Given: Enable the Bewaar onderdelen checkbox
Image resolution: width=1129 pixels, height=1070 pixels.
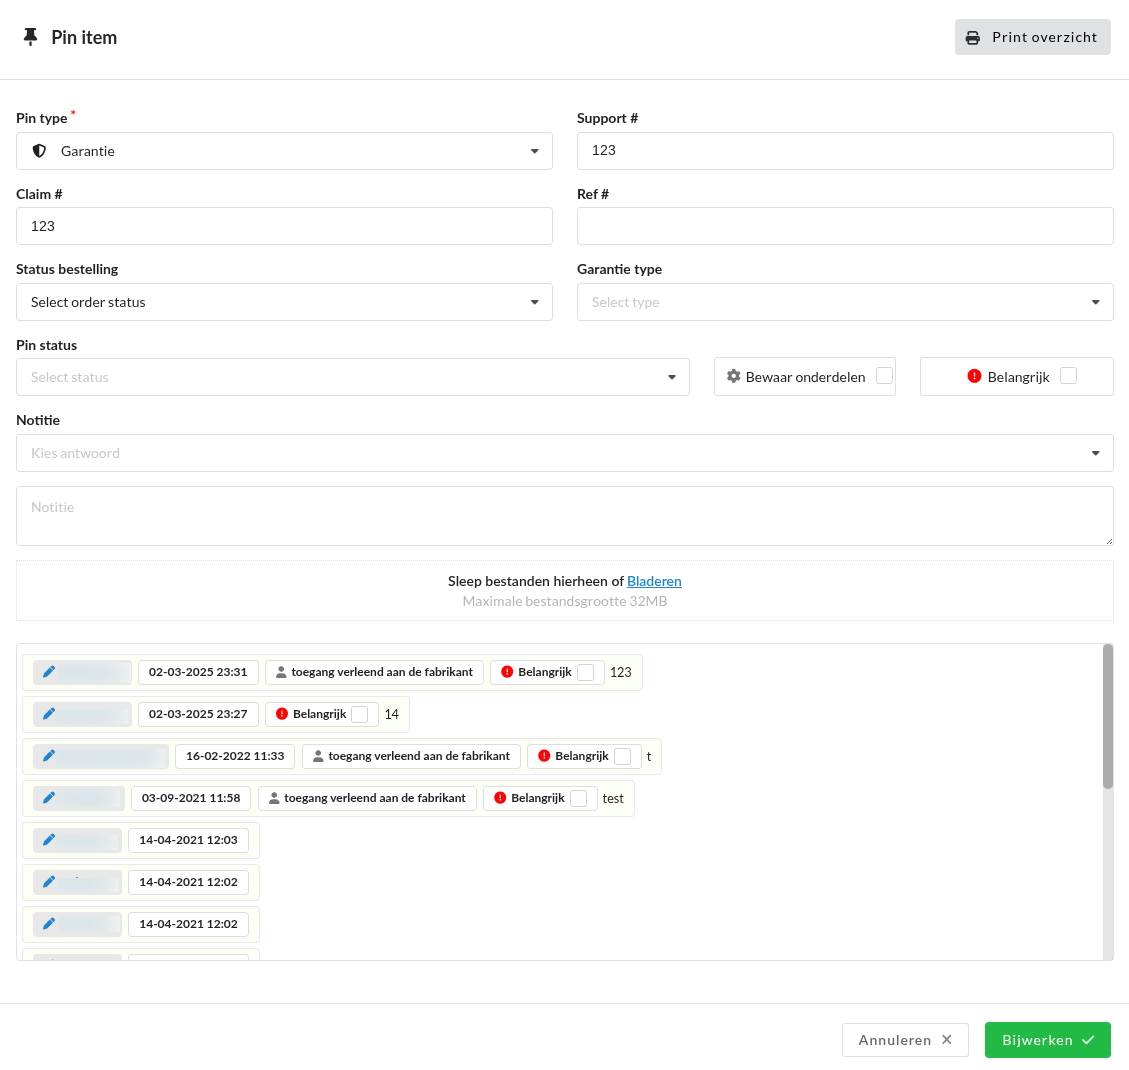Looking at the screenshot, I should 884,376.
